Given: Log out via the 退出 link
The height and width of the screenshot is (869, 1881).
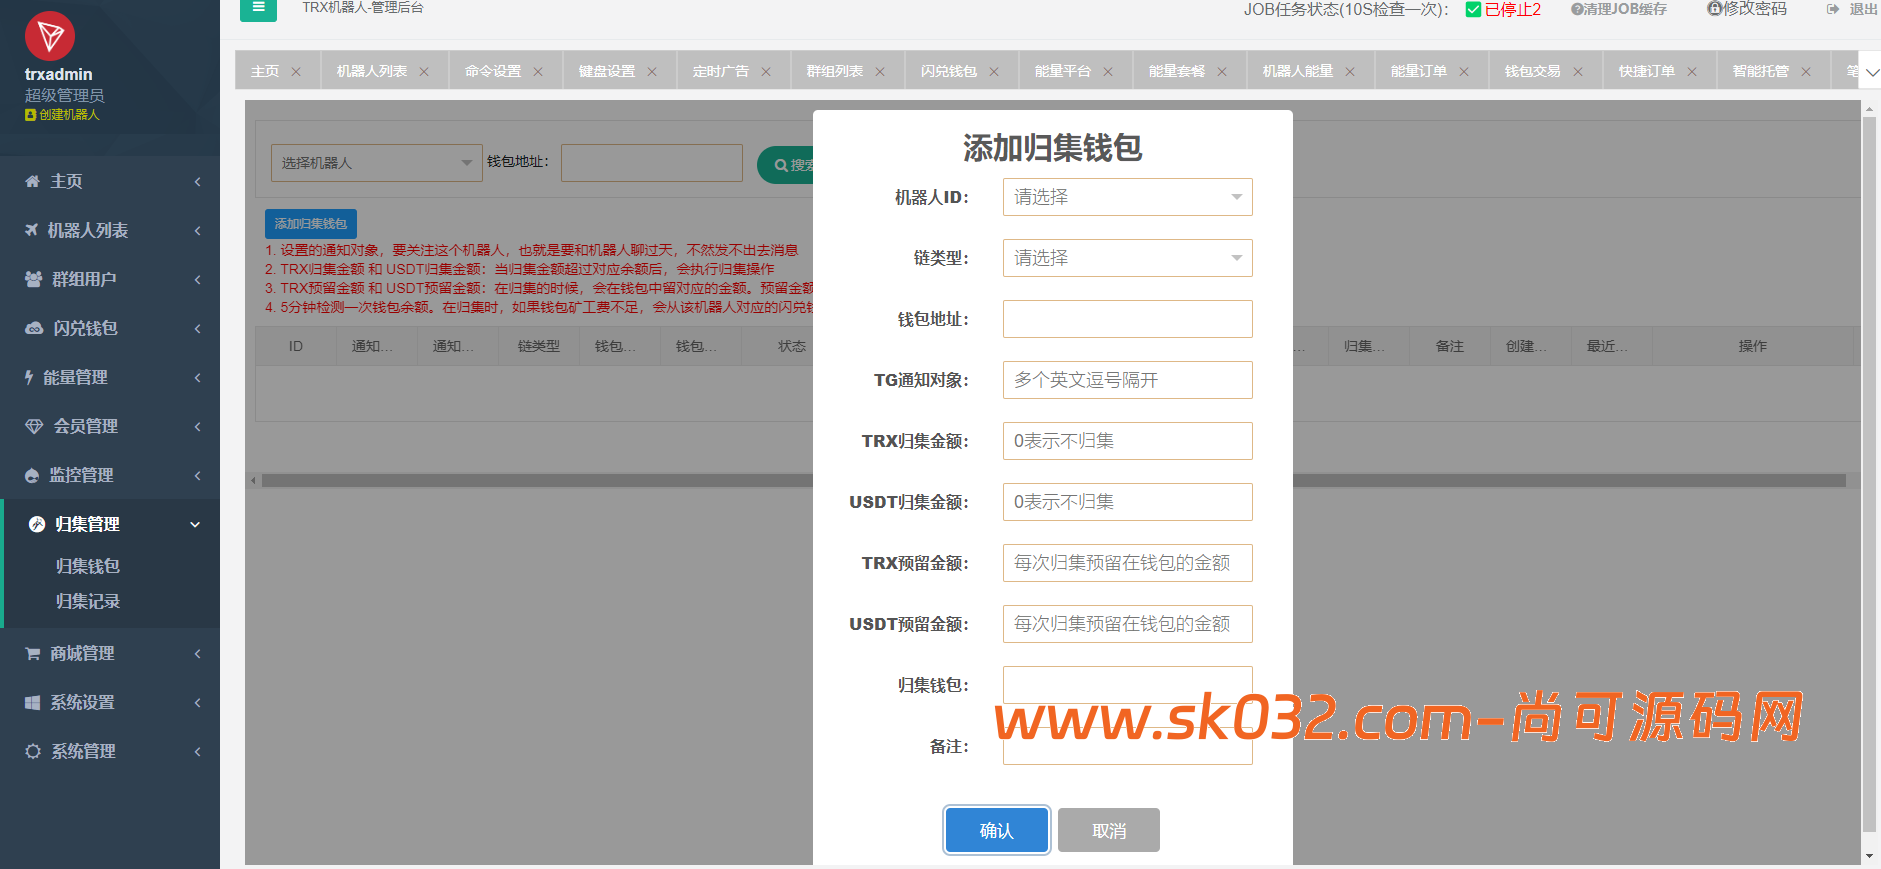Looking at the screenshot, I should pos(1852,9).
